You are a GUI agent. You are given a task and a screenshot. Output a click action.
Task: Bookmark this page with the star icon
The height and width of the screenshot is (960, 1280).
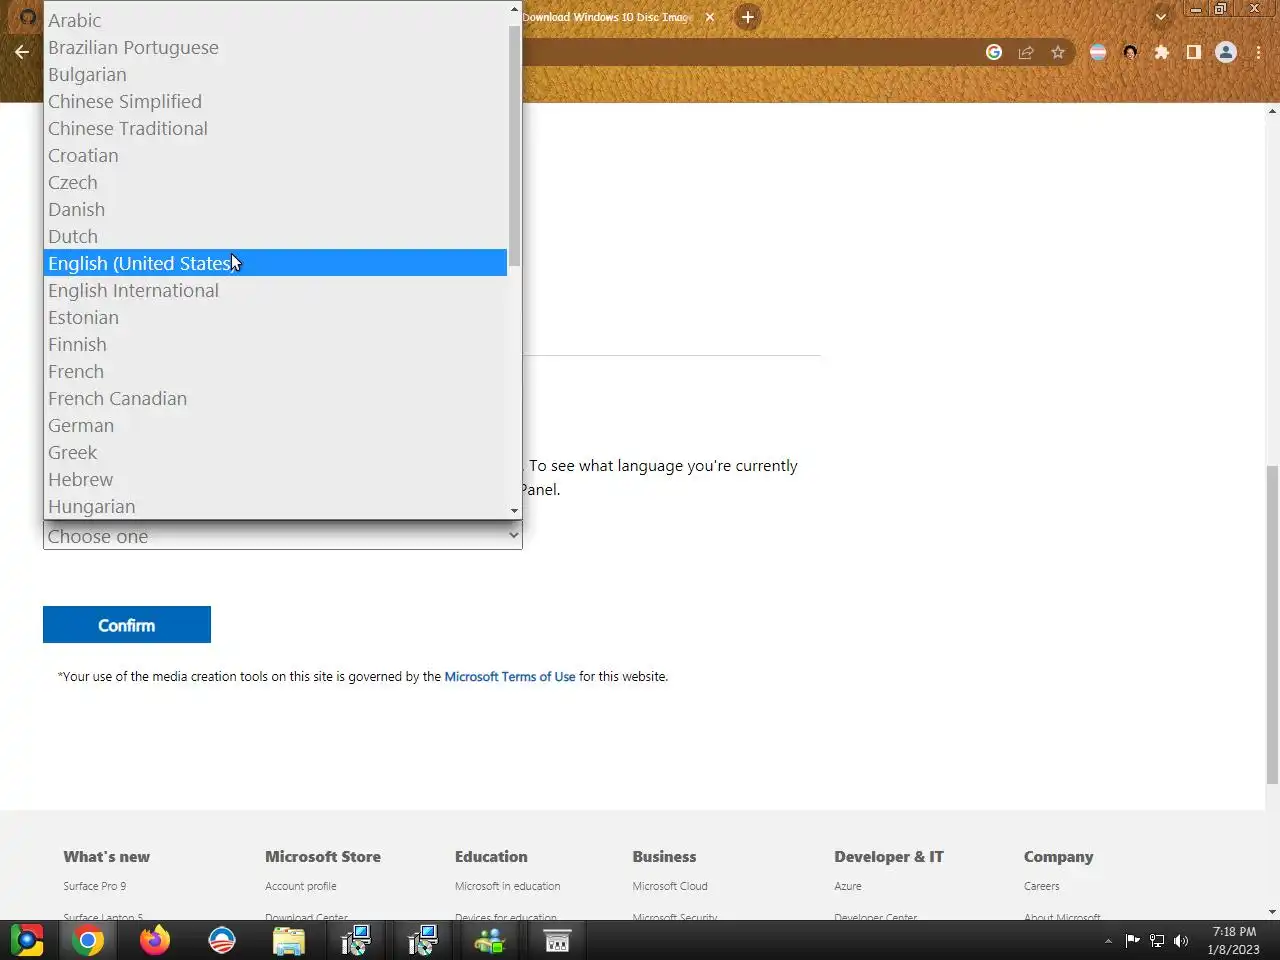pos(1058,52)
